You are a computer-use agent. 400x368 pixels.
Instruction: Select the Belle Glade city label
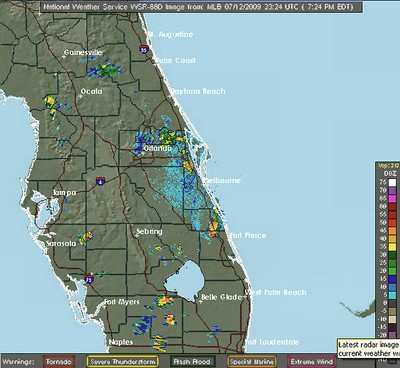pyautogui.click(x=221, y=297)
